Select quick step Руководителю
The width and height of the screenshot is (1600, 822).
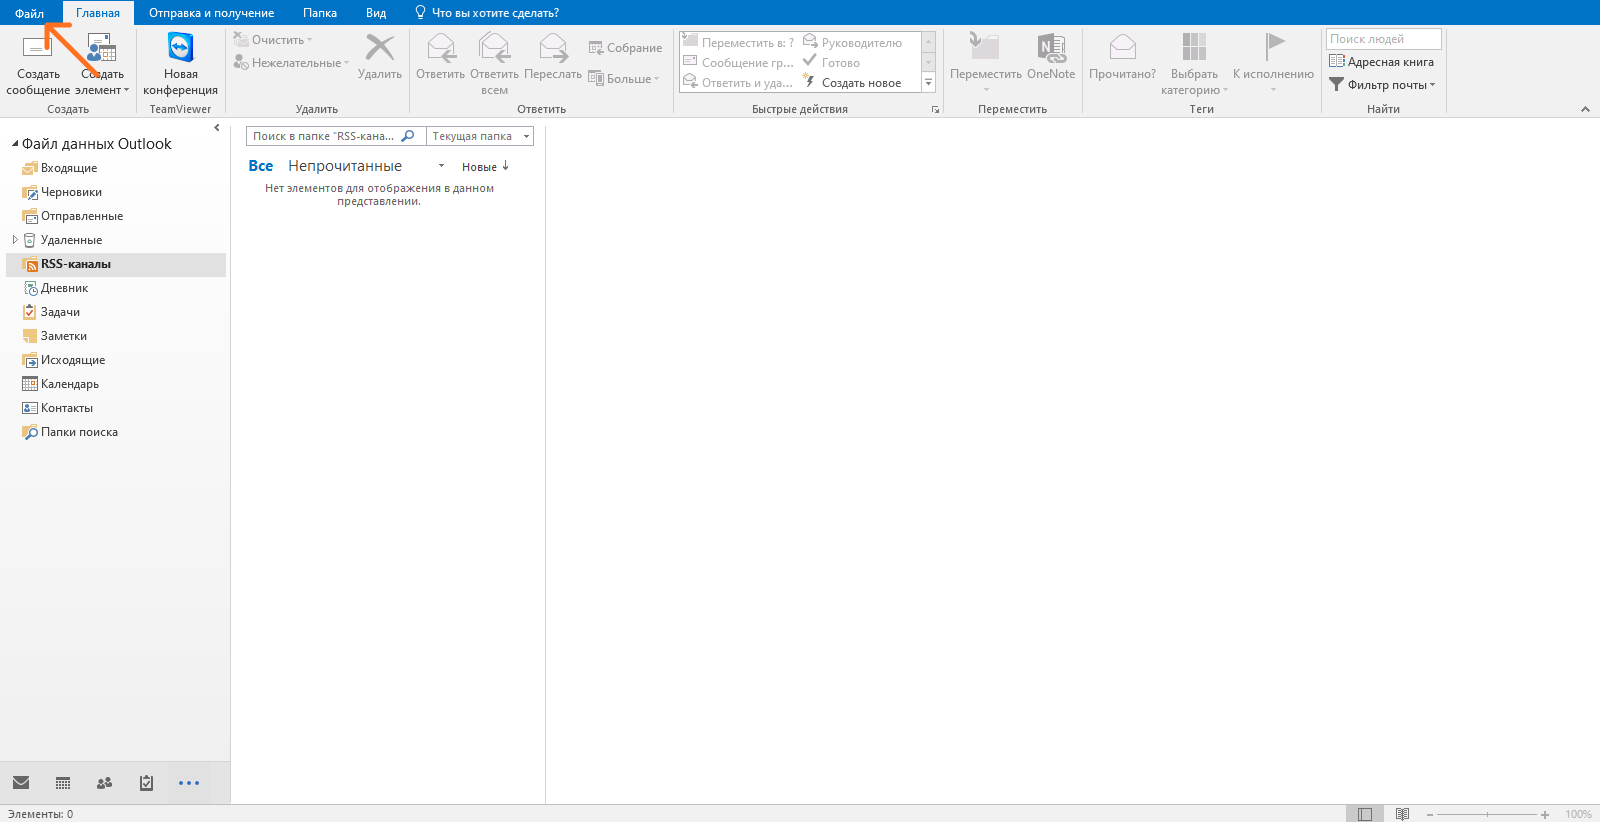[x=853, y=42]
